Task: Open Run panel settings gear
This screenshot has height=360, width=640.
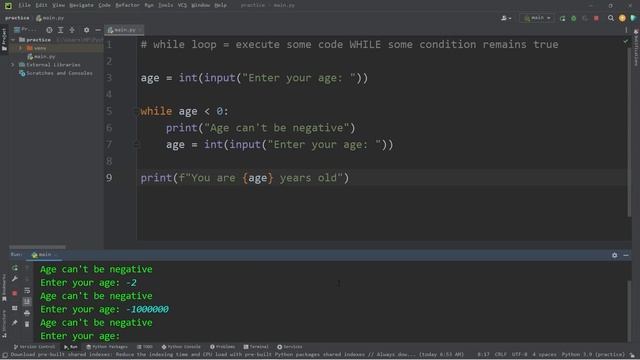Action: point(614,255)
